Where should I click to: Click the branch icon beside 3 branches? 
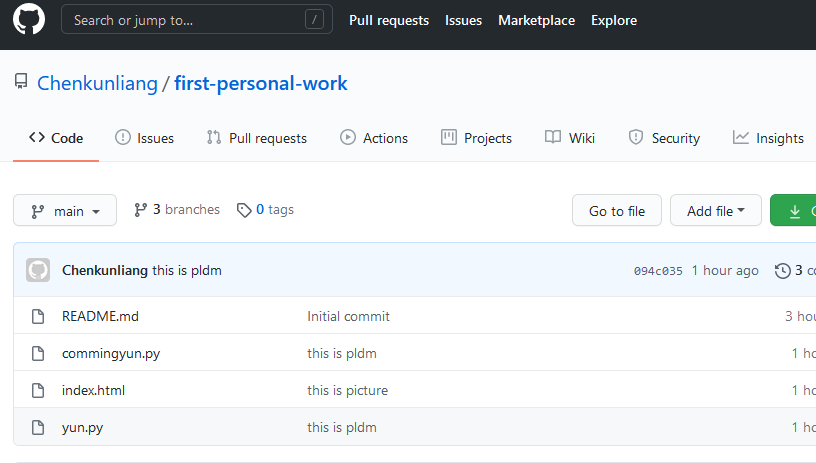coord(141,210)
